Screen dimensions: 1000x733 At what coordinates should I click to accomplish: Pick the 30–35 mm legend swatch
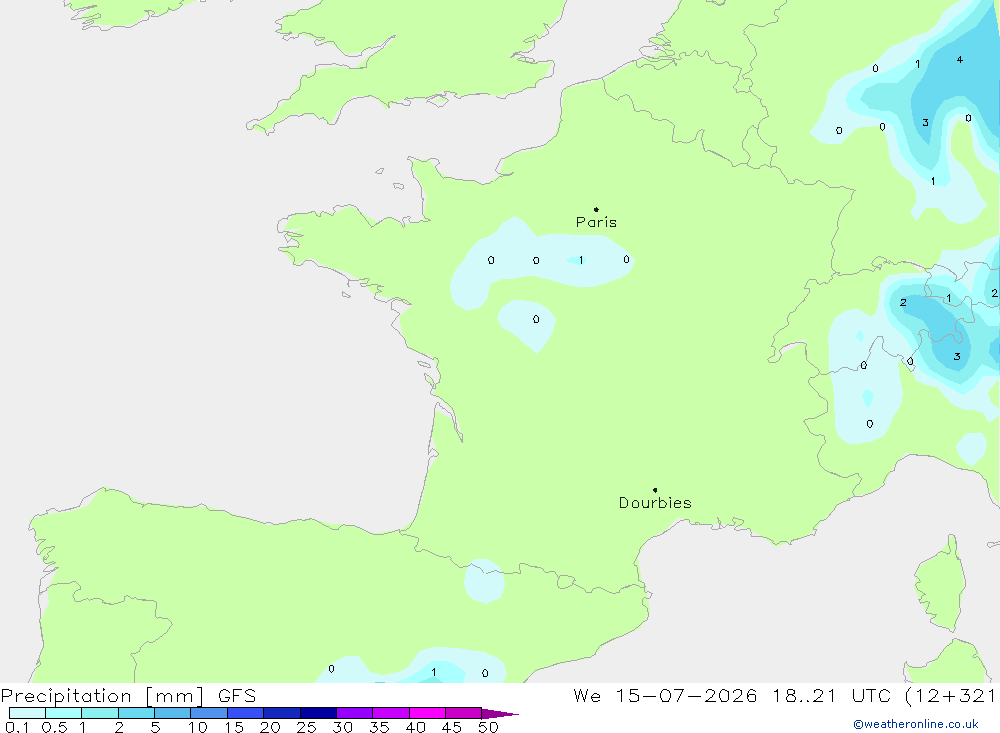coord(355,713)
